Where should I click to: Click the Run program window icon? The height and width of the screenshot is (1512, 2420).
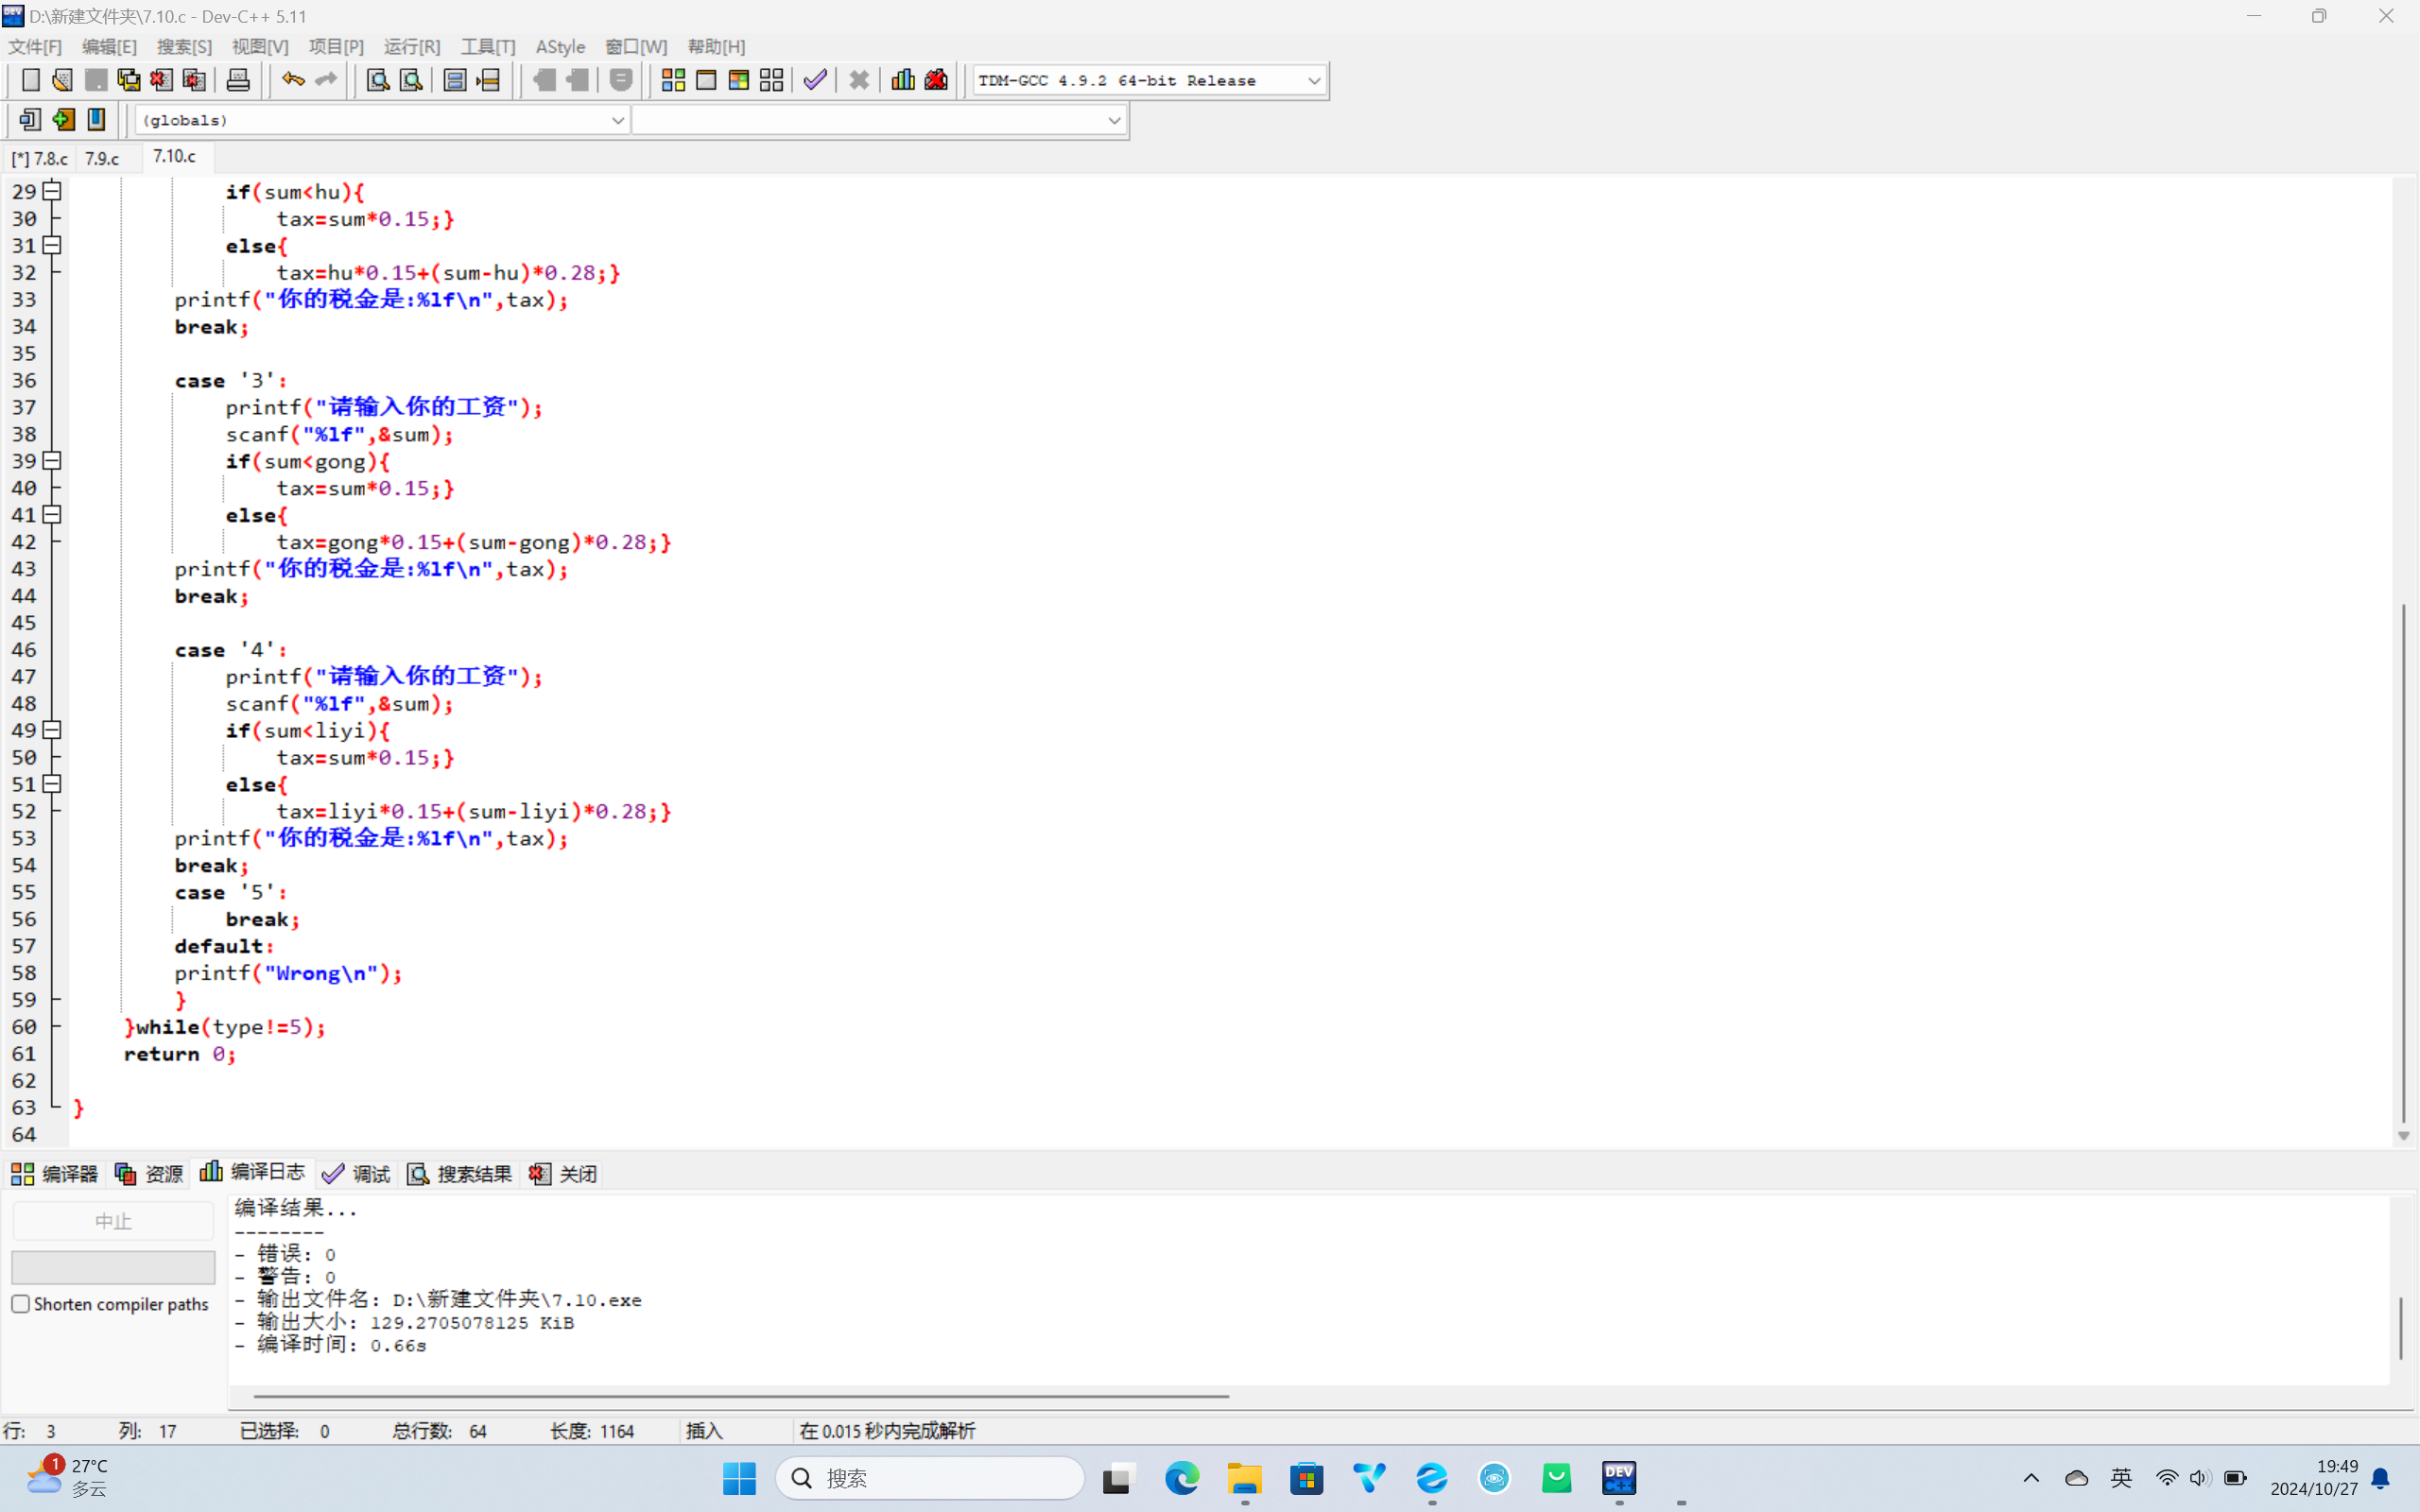[x=706, y=80]
